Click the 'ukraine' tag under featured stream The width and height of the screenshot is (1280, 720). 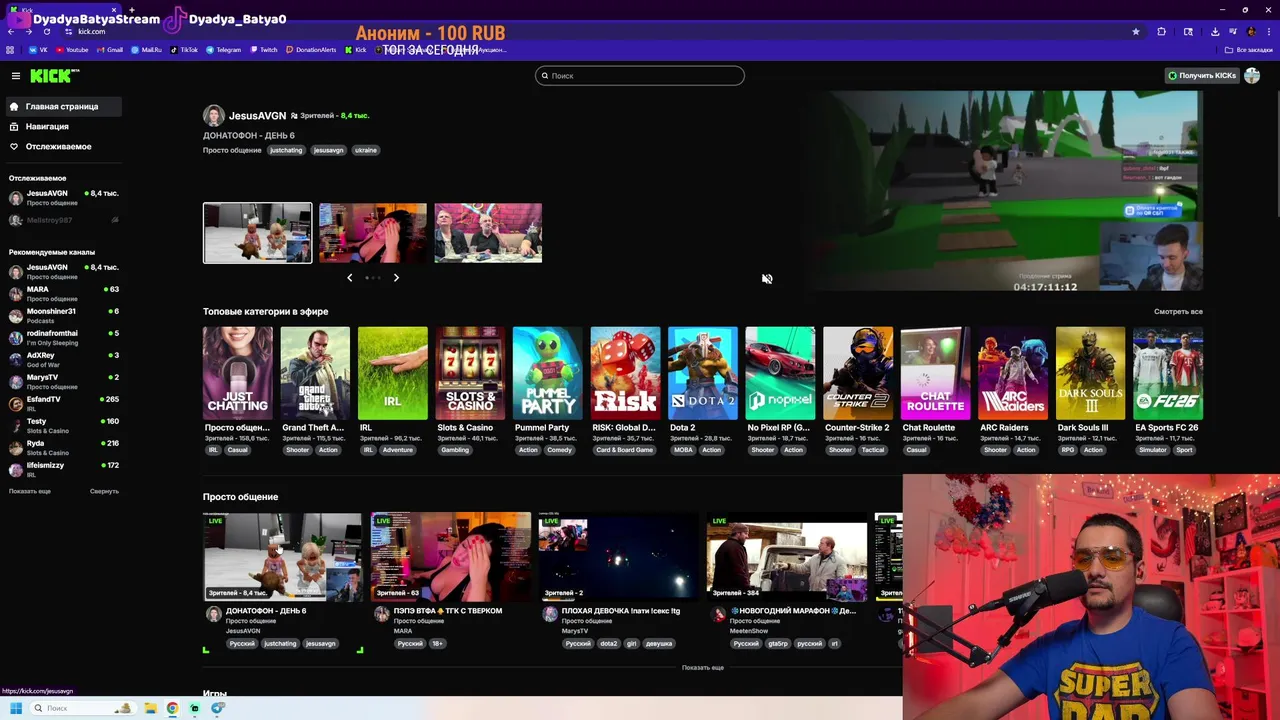pos(366,150)
